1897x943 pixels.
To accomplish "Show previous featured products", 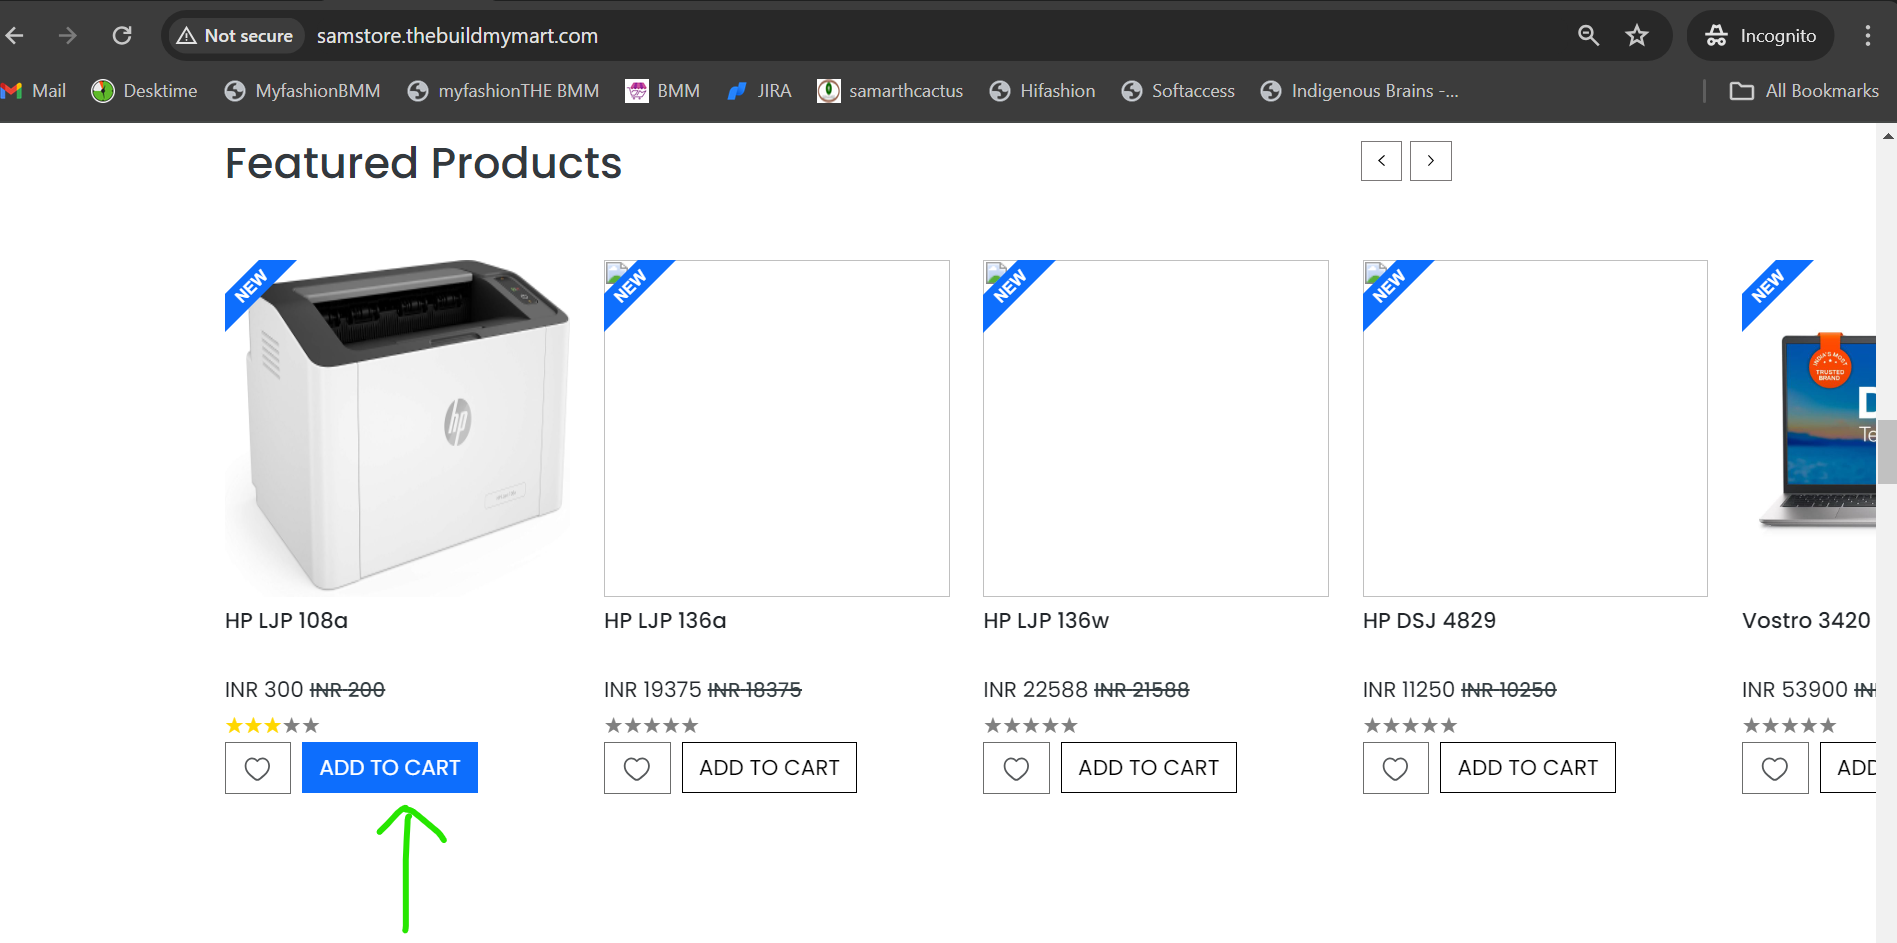I will [x=1381, y=161].
